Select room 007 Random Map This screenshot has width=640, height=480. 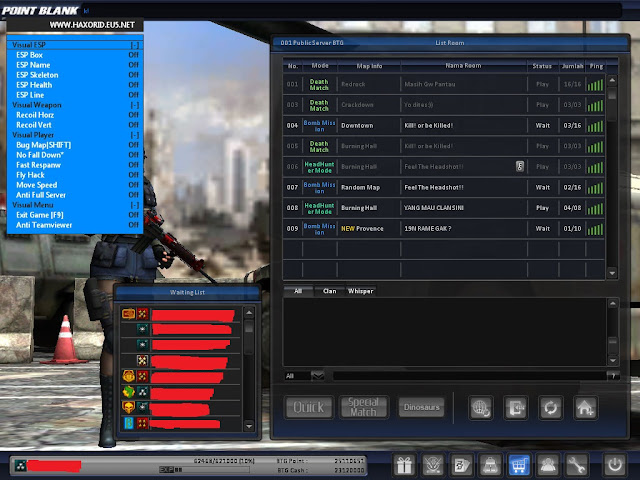444,187
